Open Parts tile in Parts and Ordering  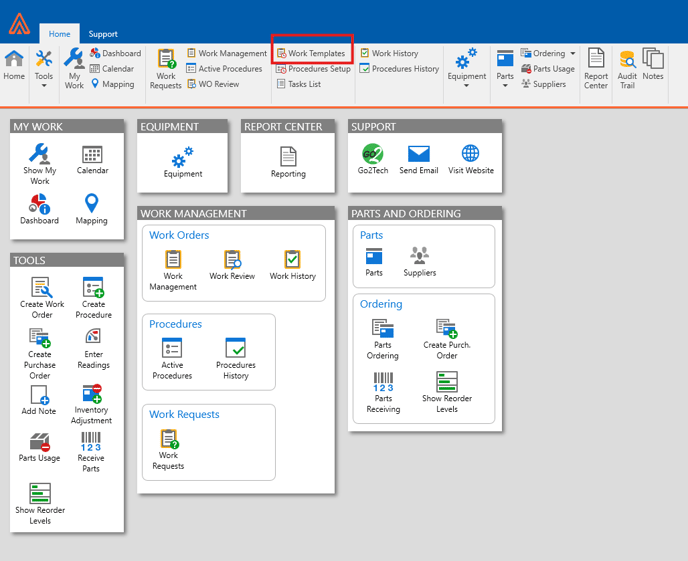pos(374,262)
